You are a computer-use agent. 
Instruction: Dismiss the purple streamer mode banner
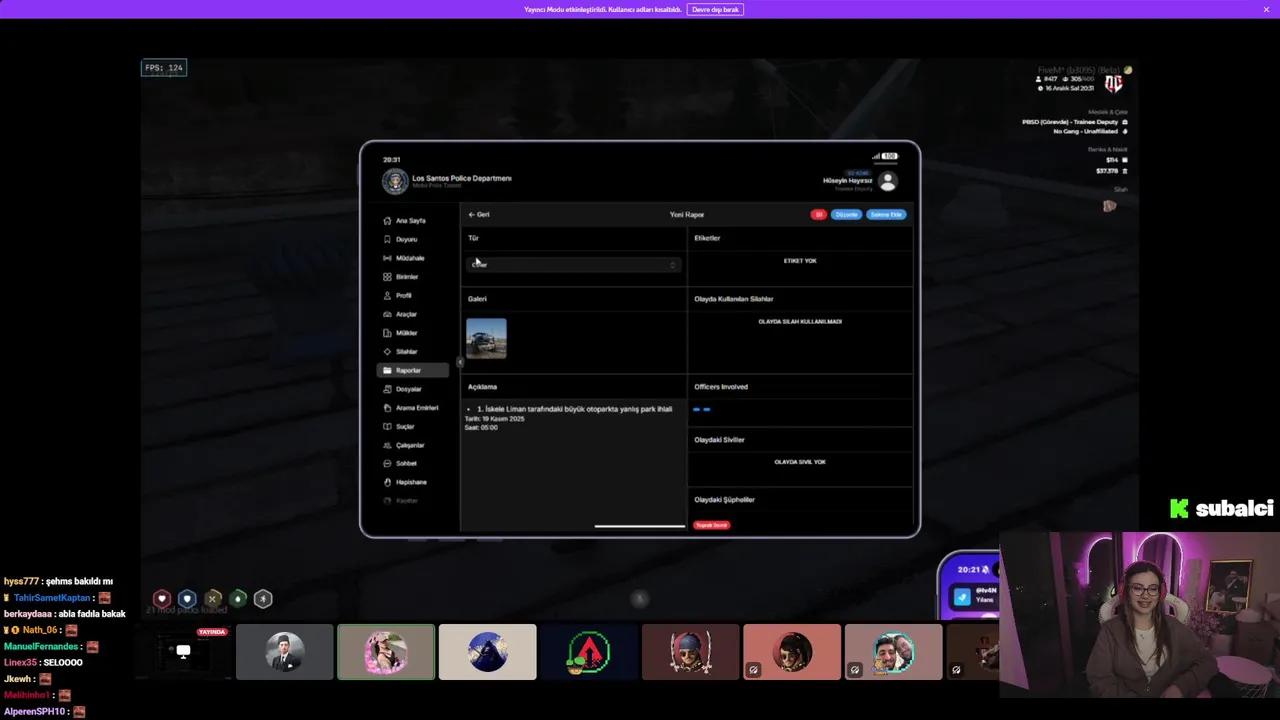pyautogui.click(x=1266, y=9)
